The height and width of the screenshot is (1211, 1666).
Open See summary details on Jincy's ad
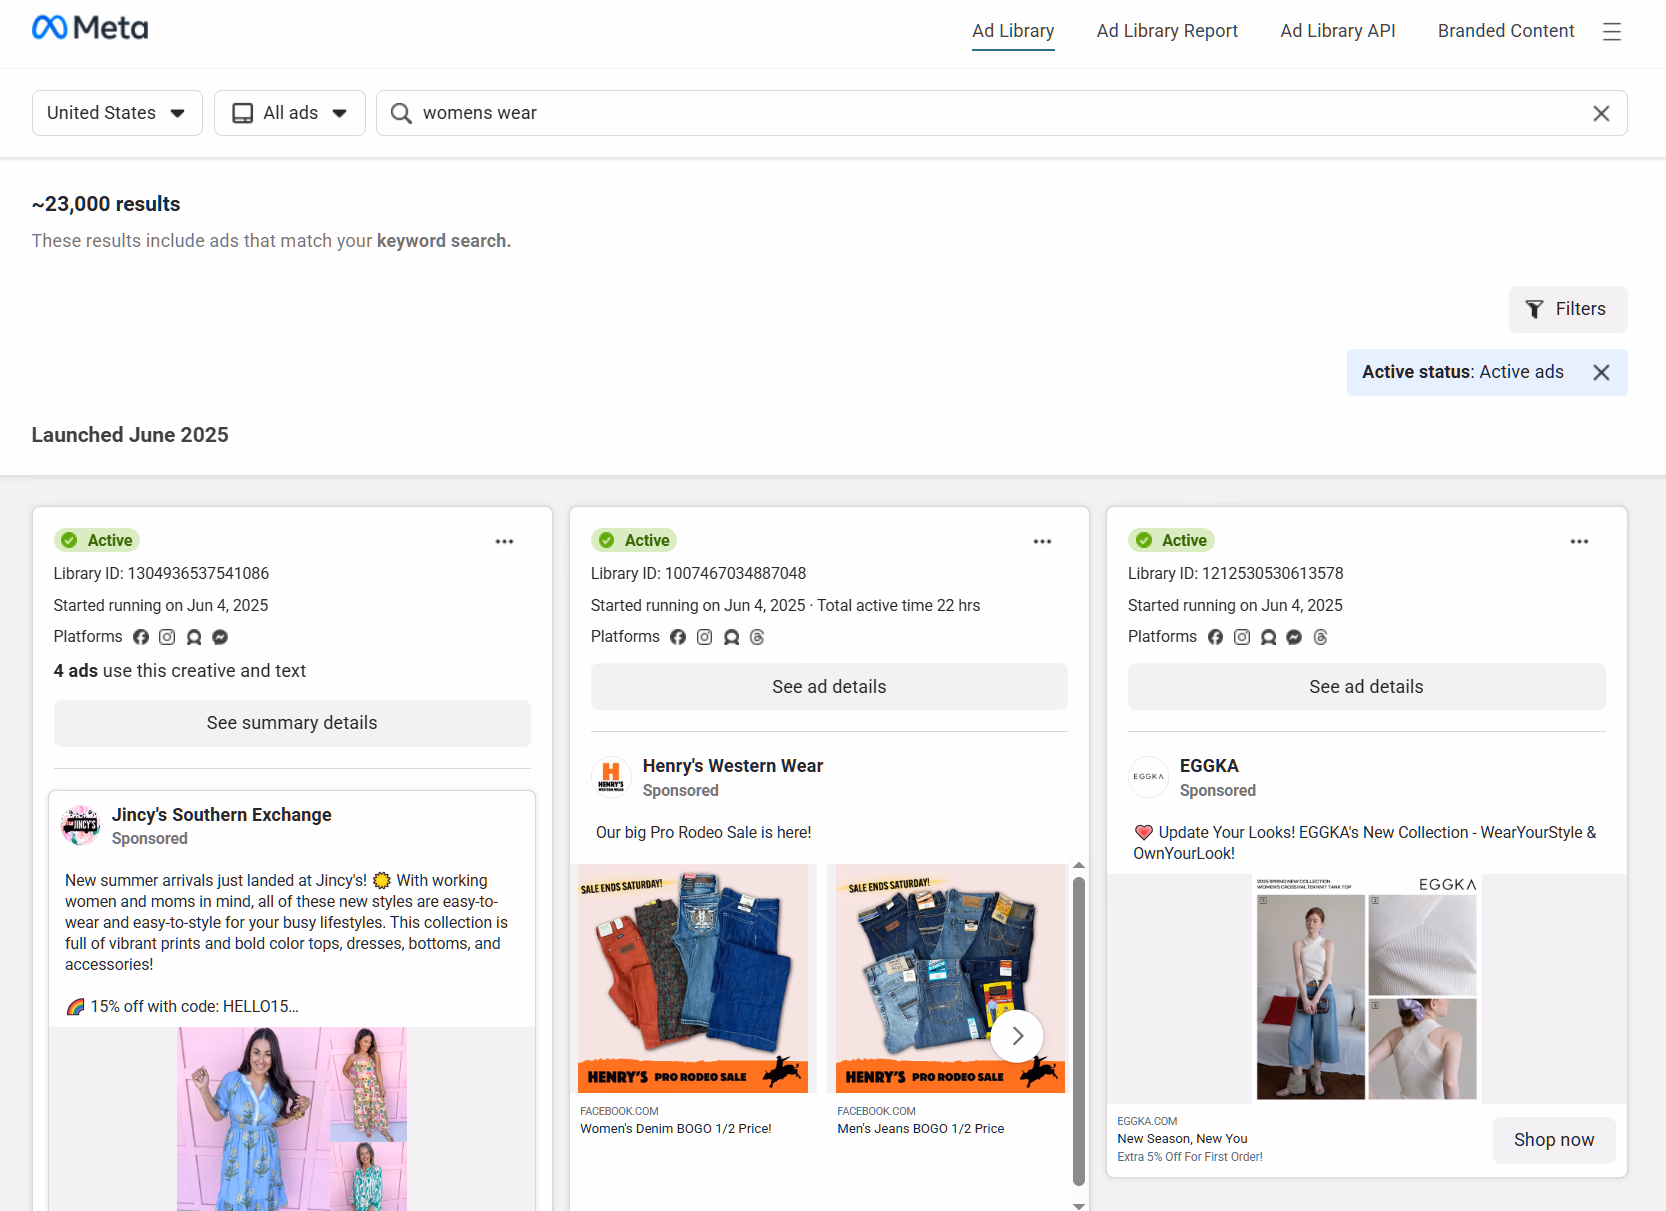pyautogui.click(x=291, y=722)
